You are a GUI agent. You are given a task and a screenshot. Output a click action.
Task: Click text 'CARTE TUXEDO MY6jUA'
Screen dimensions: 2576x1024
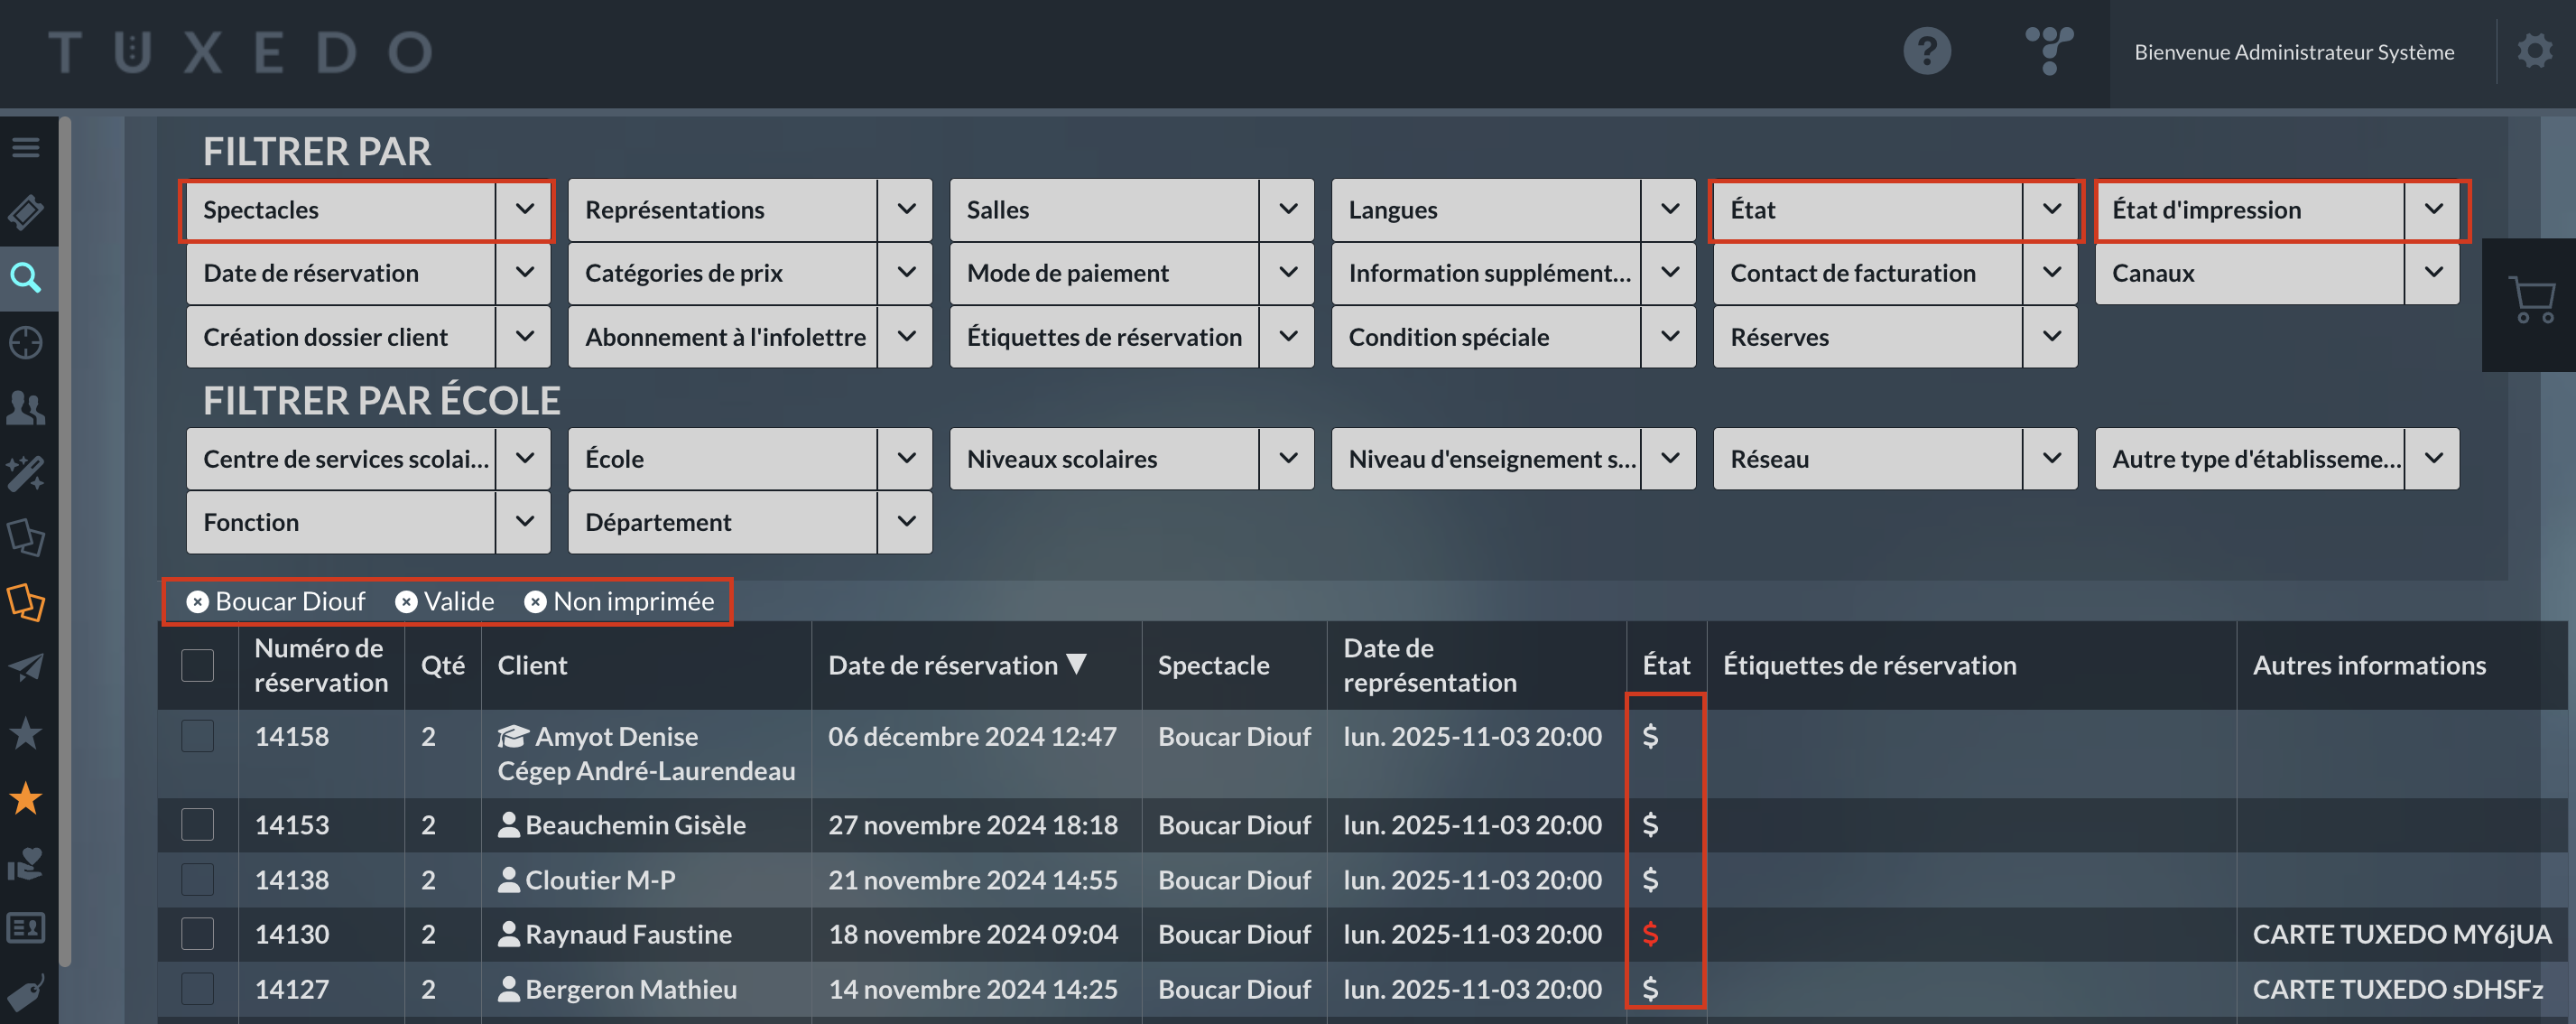click(2401, 935)
